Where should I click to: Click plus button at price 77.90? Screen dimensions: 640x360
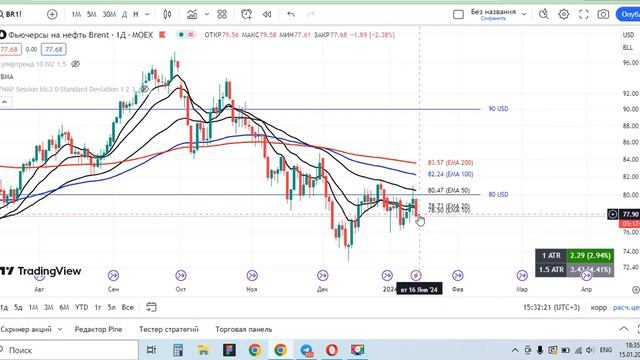pyautogui.click(x=612, y=214)
